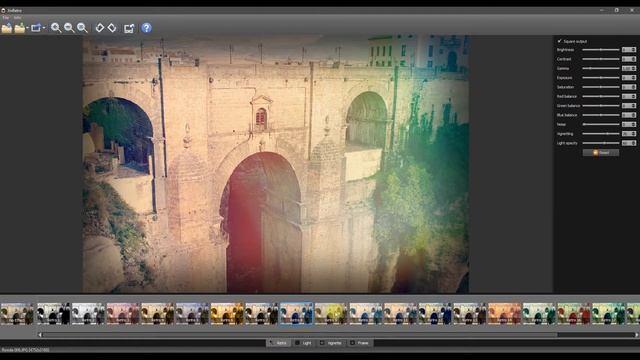Select the first retro filter thumbnail
The image size is (640, 360).
point(18,313)
